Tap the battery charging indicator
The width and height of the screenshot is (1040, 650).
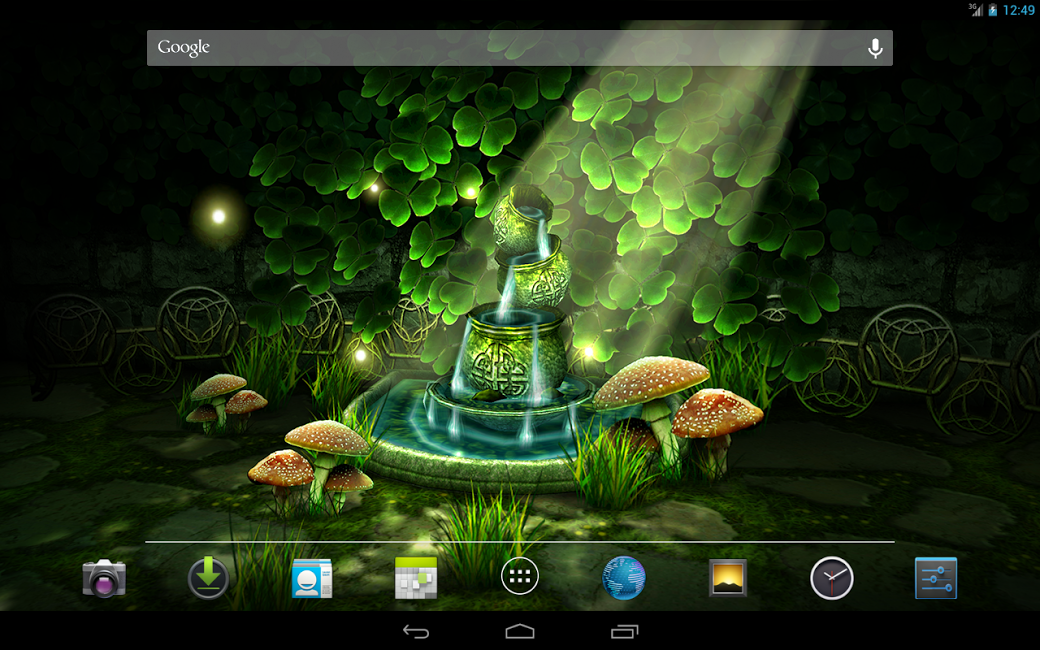992,10
